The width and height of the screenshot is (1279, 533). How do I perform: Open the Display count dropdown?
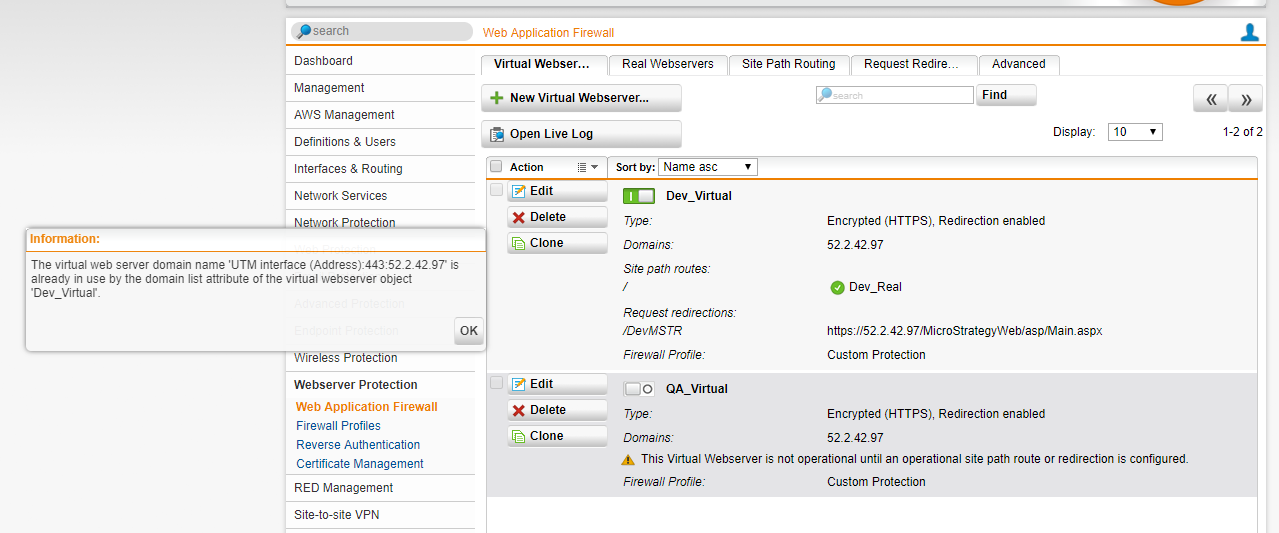point(1135,132)
